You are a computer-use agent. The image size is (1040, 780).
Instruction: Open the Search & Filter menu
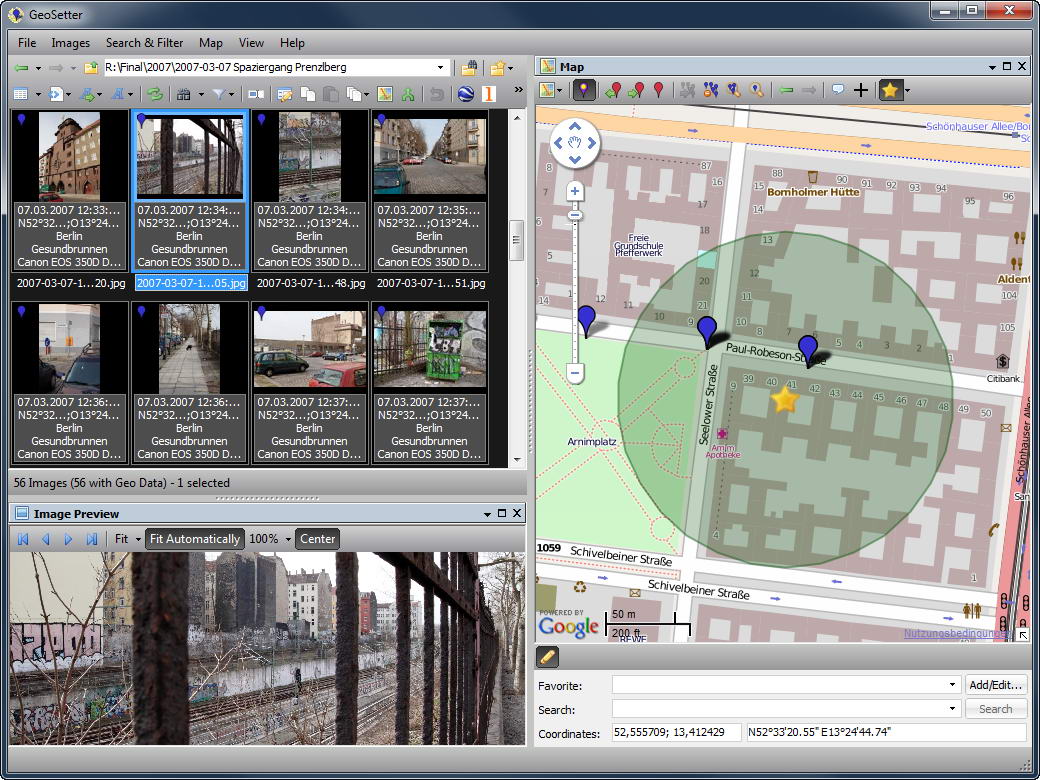coord(145,43)
